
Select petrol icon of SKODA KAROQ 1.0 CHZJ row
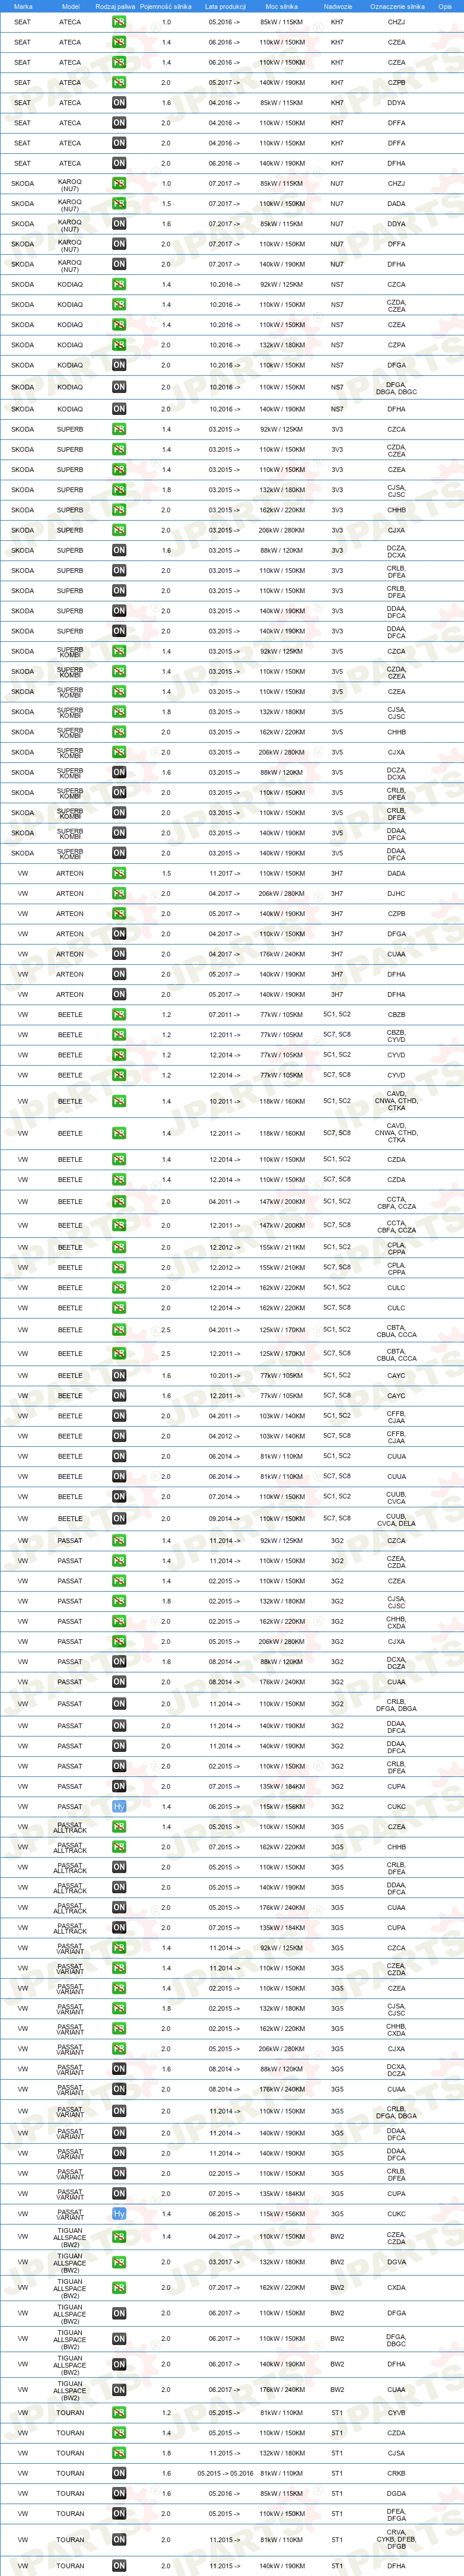[x=119, y=184]
